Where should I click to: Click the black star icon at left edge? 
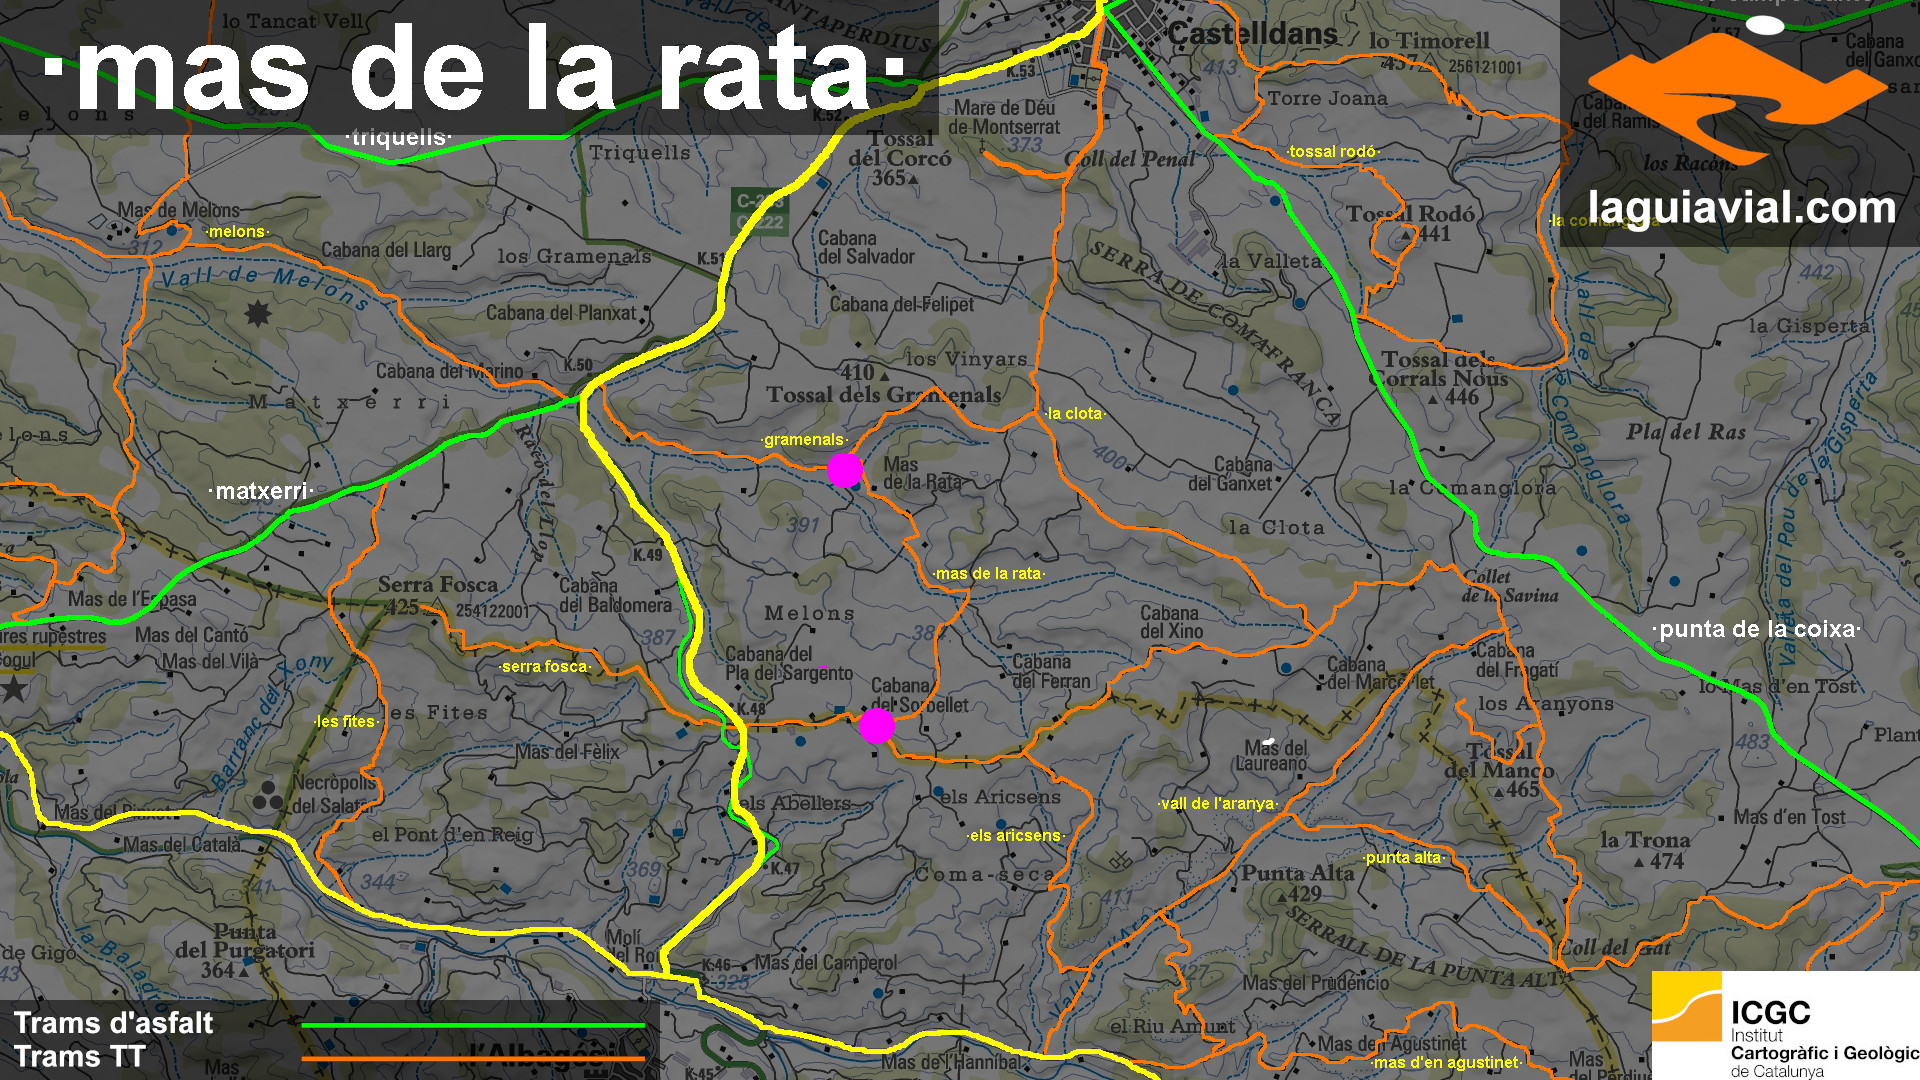coord(14,688)
